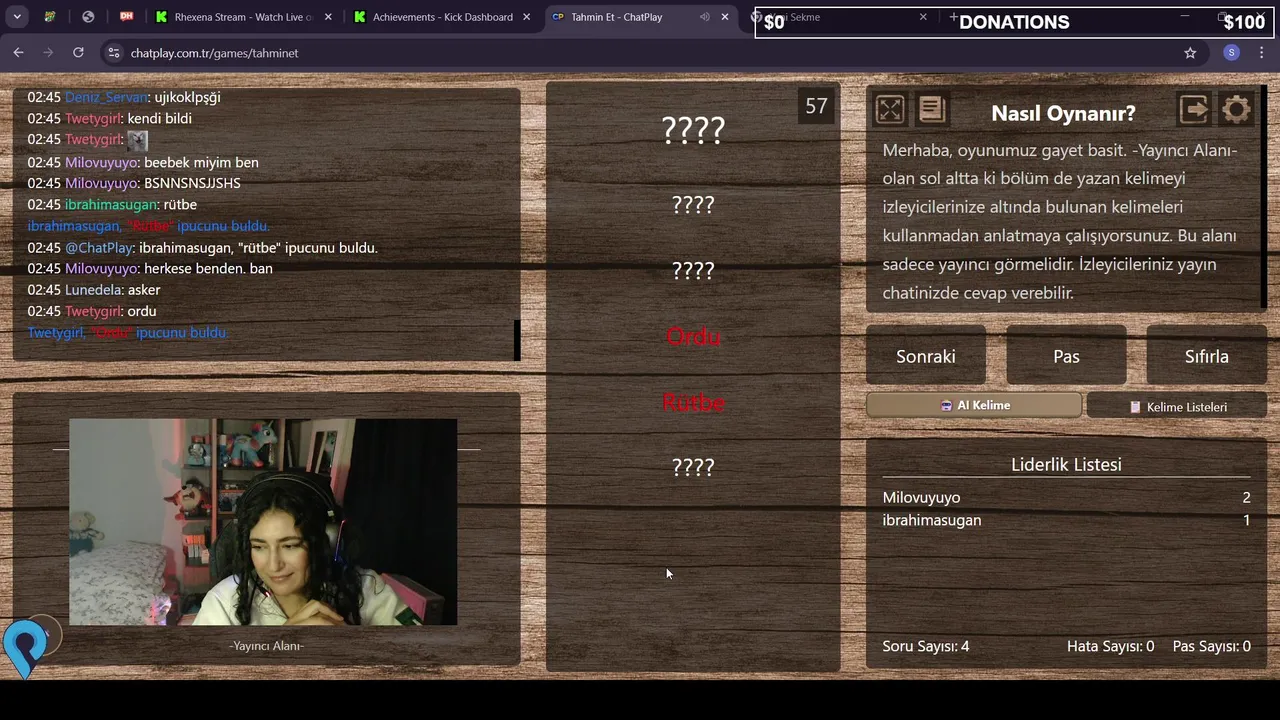View site information icon in address bar
This screenshot has width=1280, height=720.
[113, 53]
